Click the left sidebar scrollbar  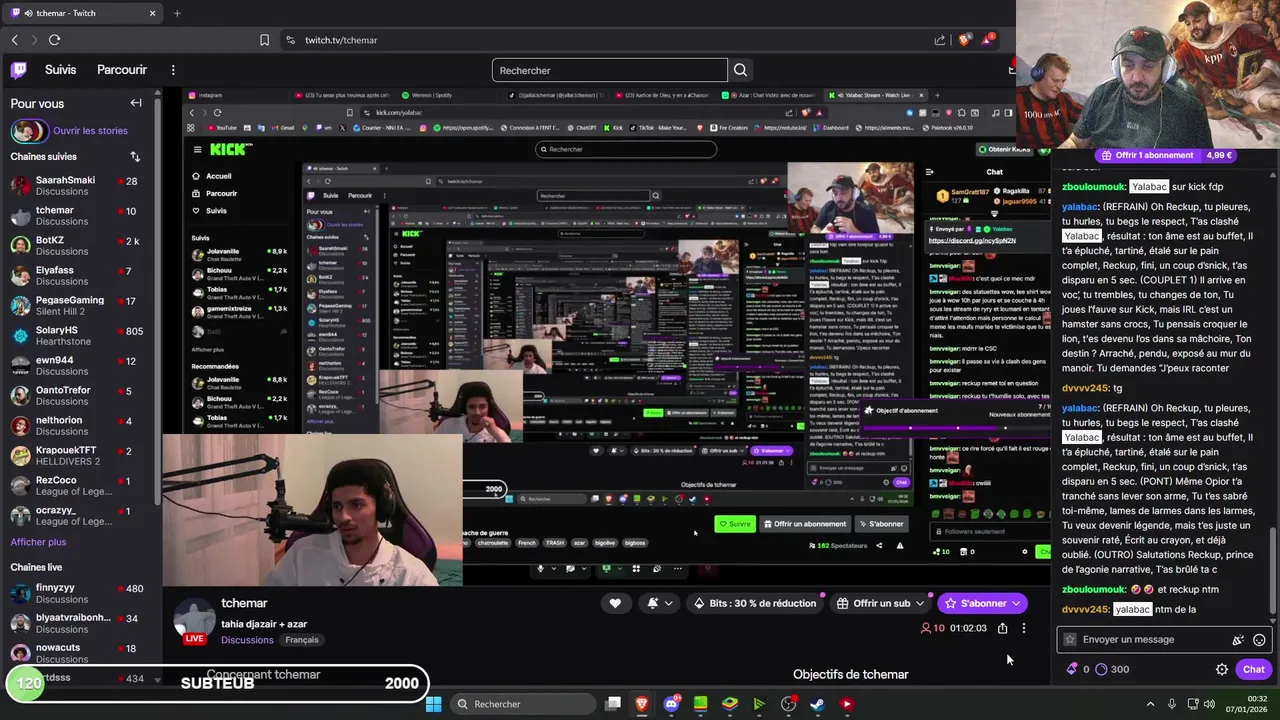[x=157, y=300]
